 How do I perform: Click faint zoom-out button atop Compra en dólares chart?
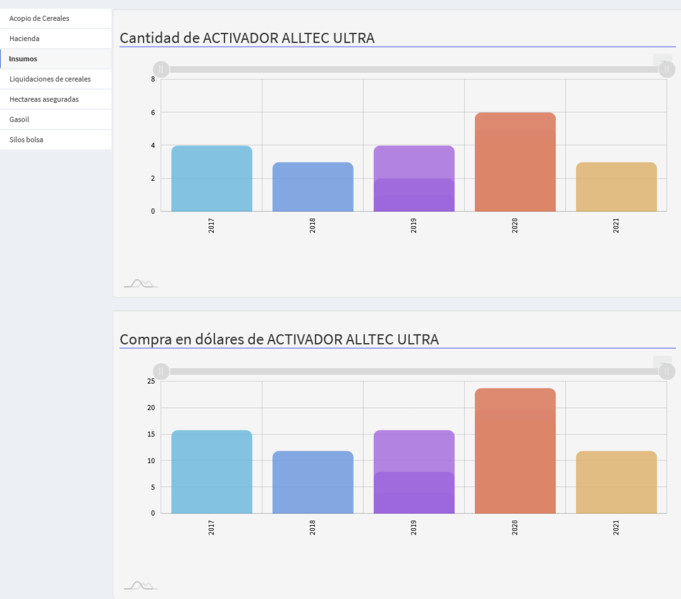pos(662,362)
